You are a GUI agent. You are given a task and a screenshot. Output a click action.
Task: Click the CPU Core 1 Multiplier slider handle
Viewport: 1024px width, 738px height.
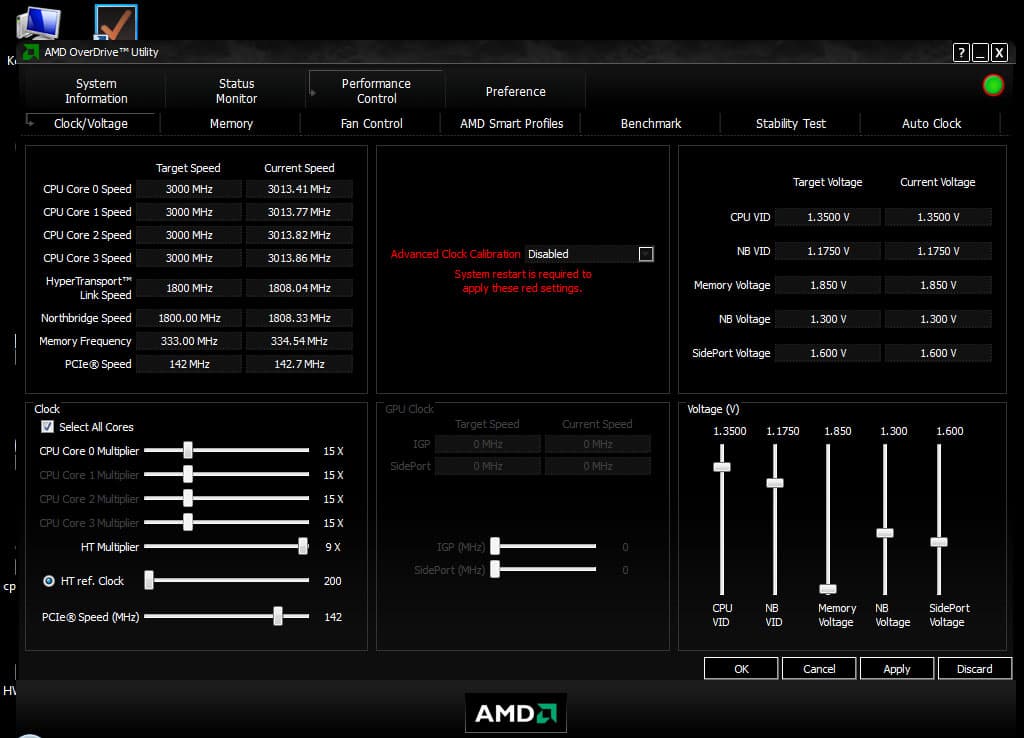tap(188, 473)
